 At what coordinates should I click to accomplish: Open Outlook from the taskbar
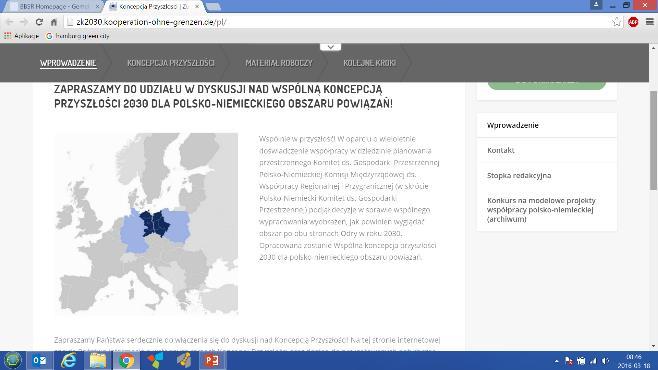pyautogui.click(x=40, y=360)
